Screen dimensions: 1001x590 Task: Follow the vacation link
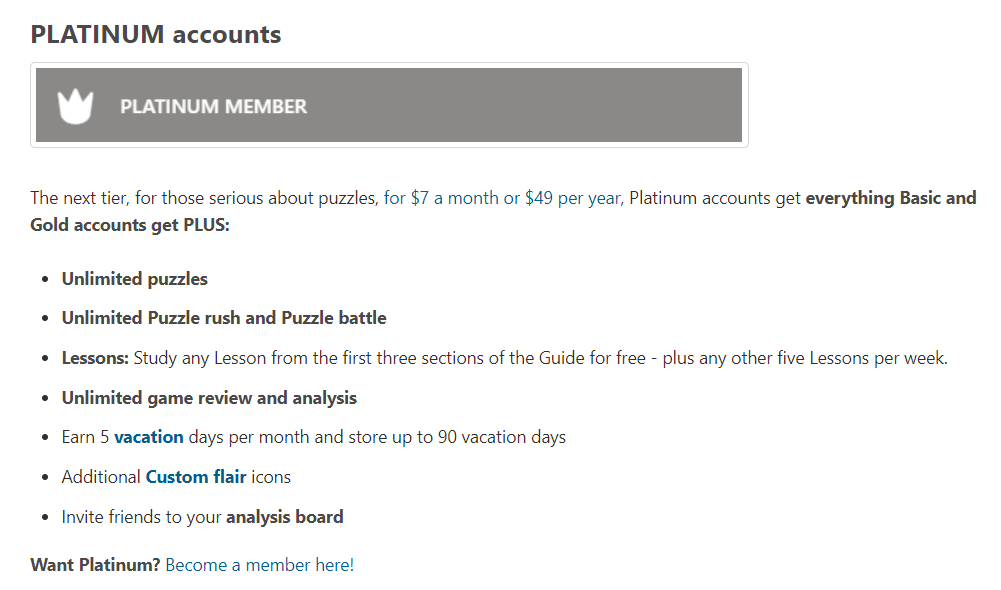[149, 437]
